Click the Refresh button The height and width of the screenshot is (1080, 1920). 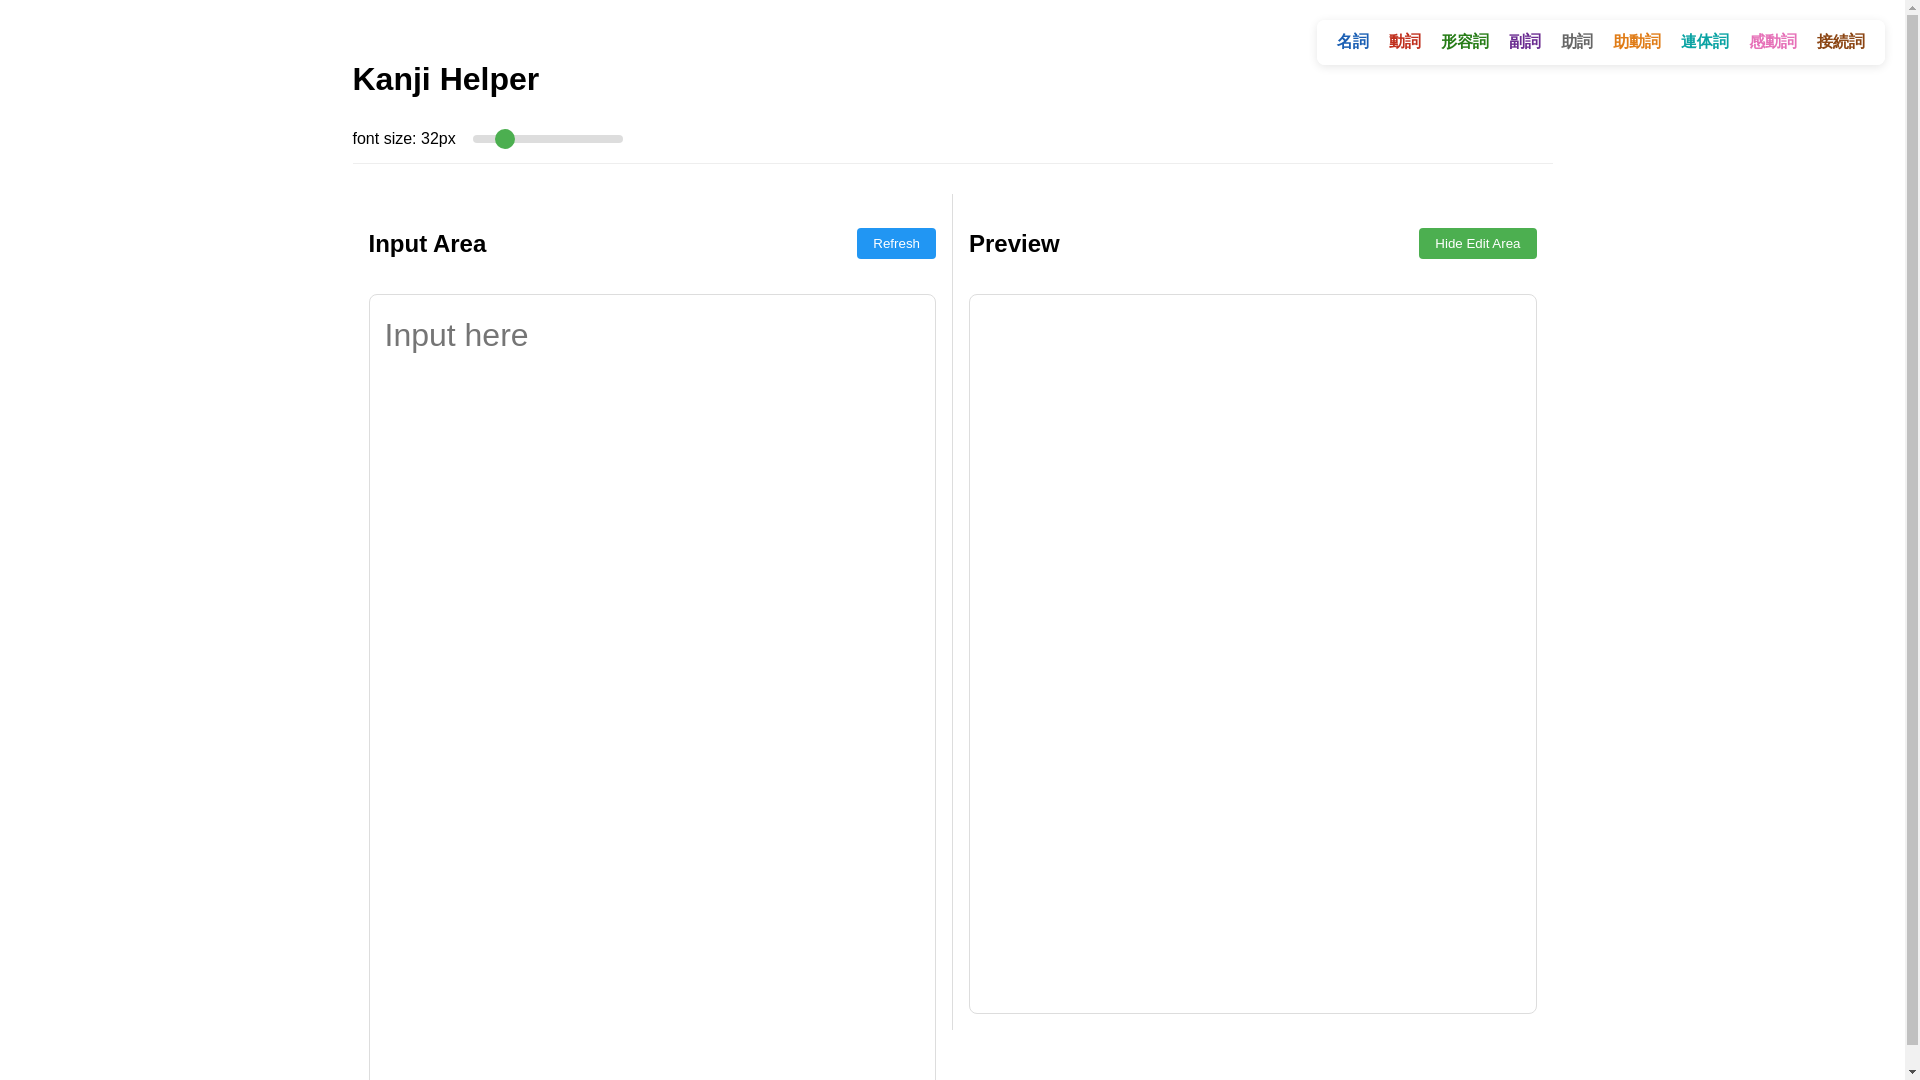click(x=896, y=243)
